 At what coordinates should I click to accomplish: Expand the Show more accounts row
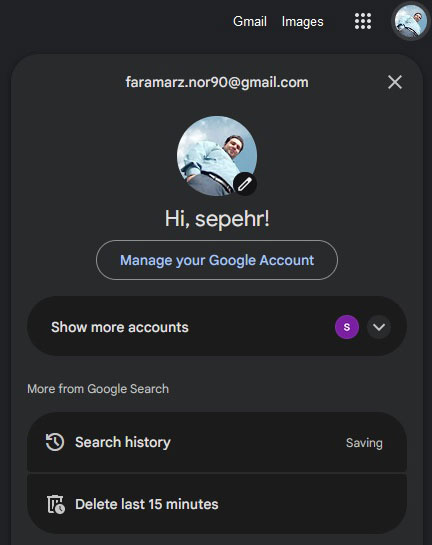tap(217, 326)
